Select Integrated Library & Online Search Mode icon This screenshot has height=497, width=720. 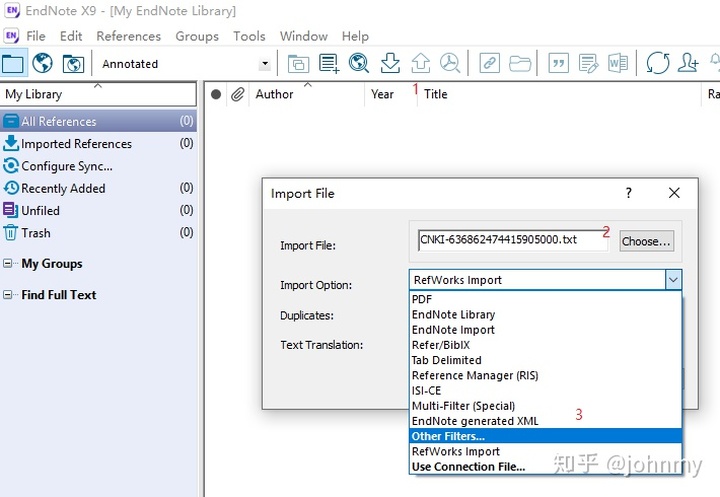(73, 64)
